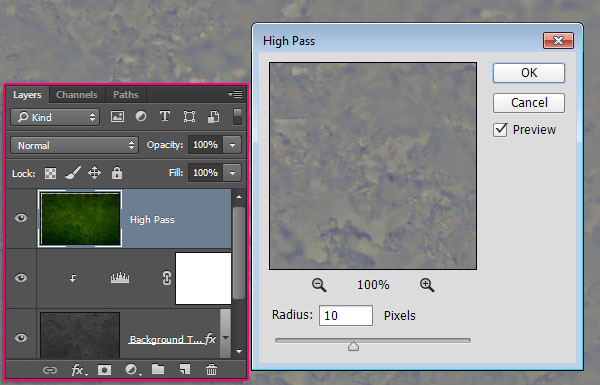This screenshot has height=385, width=600.
Task: Open the Fill slider dropdown arrow
Action: (232, 173)
